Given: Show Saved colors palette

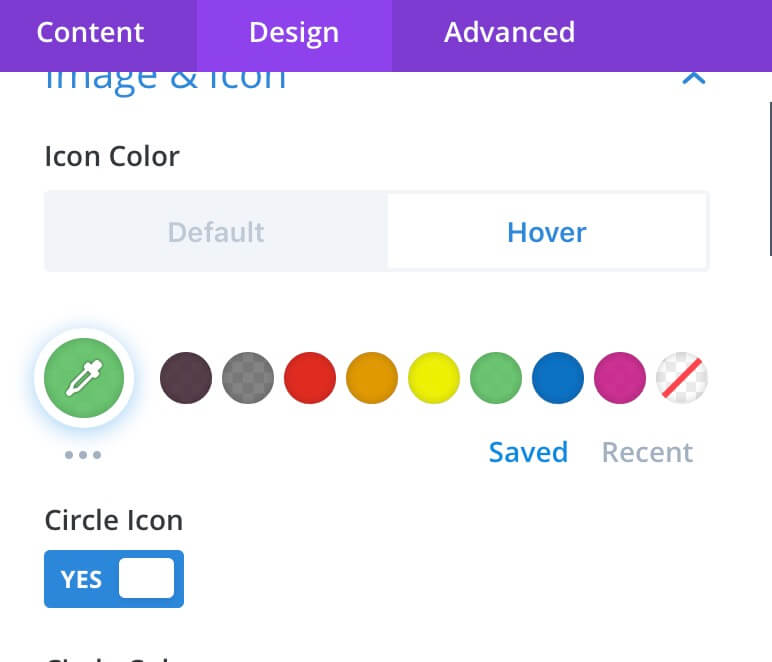Looking at the screenshot, I should (x=528, y=452).
